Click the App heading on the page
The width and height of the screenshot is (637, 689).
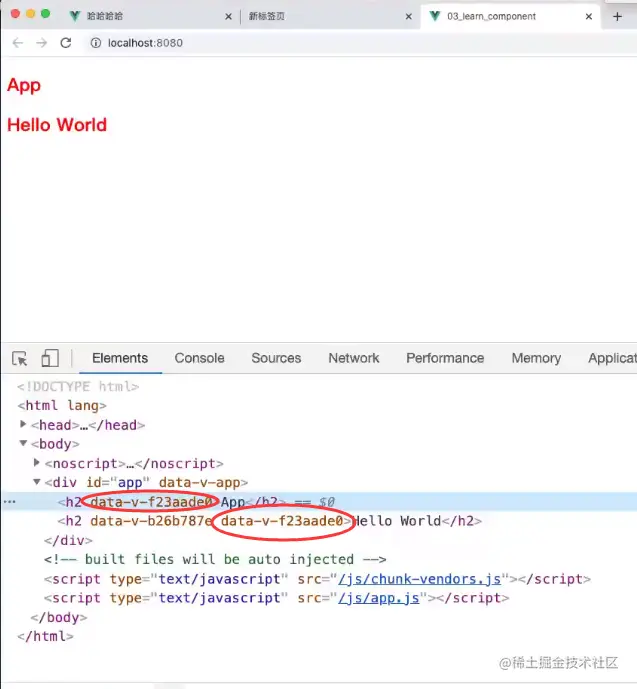[24, 85]
